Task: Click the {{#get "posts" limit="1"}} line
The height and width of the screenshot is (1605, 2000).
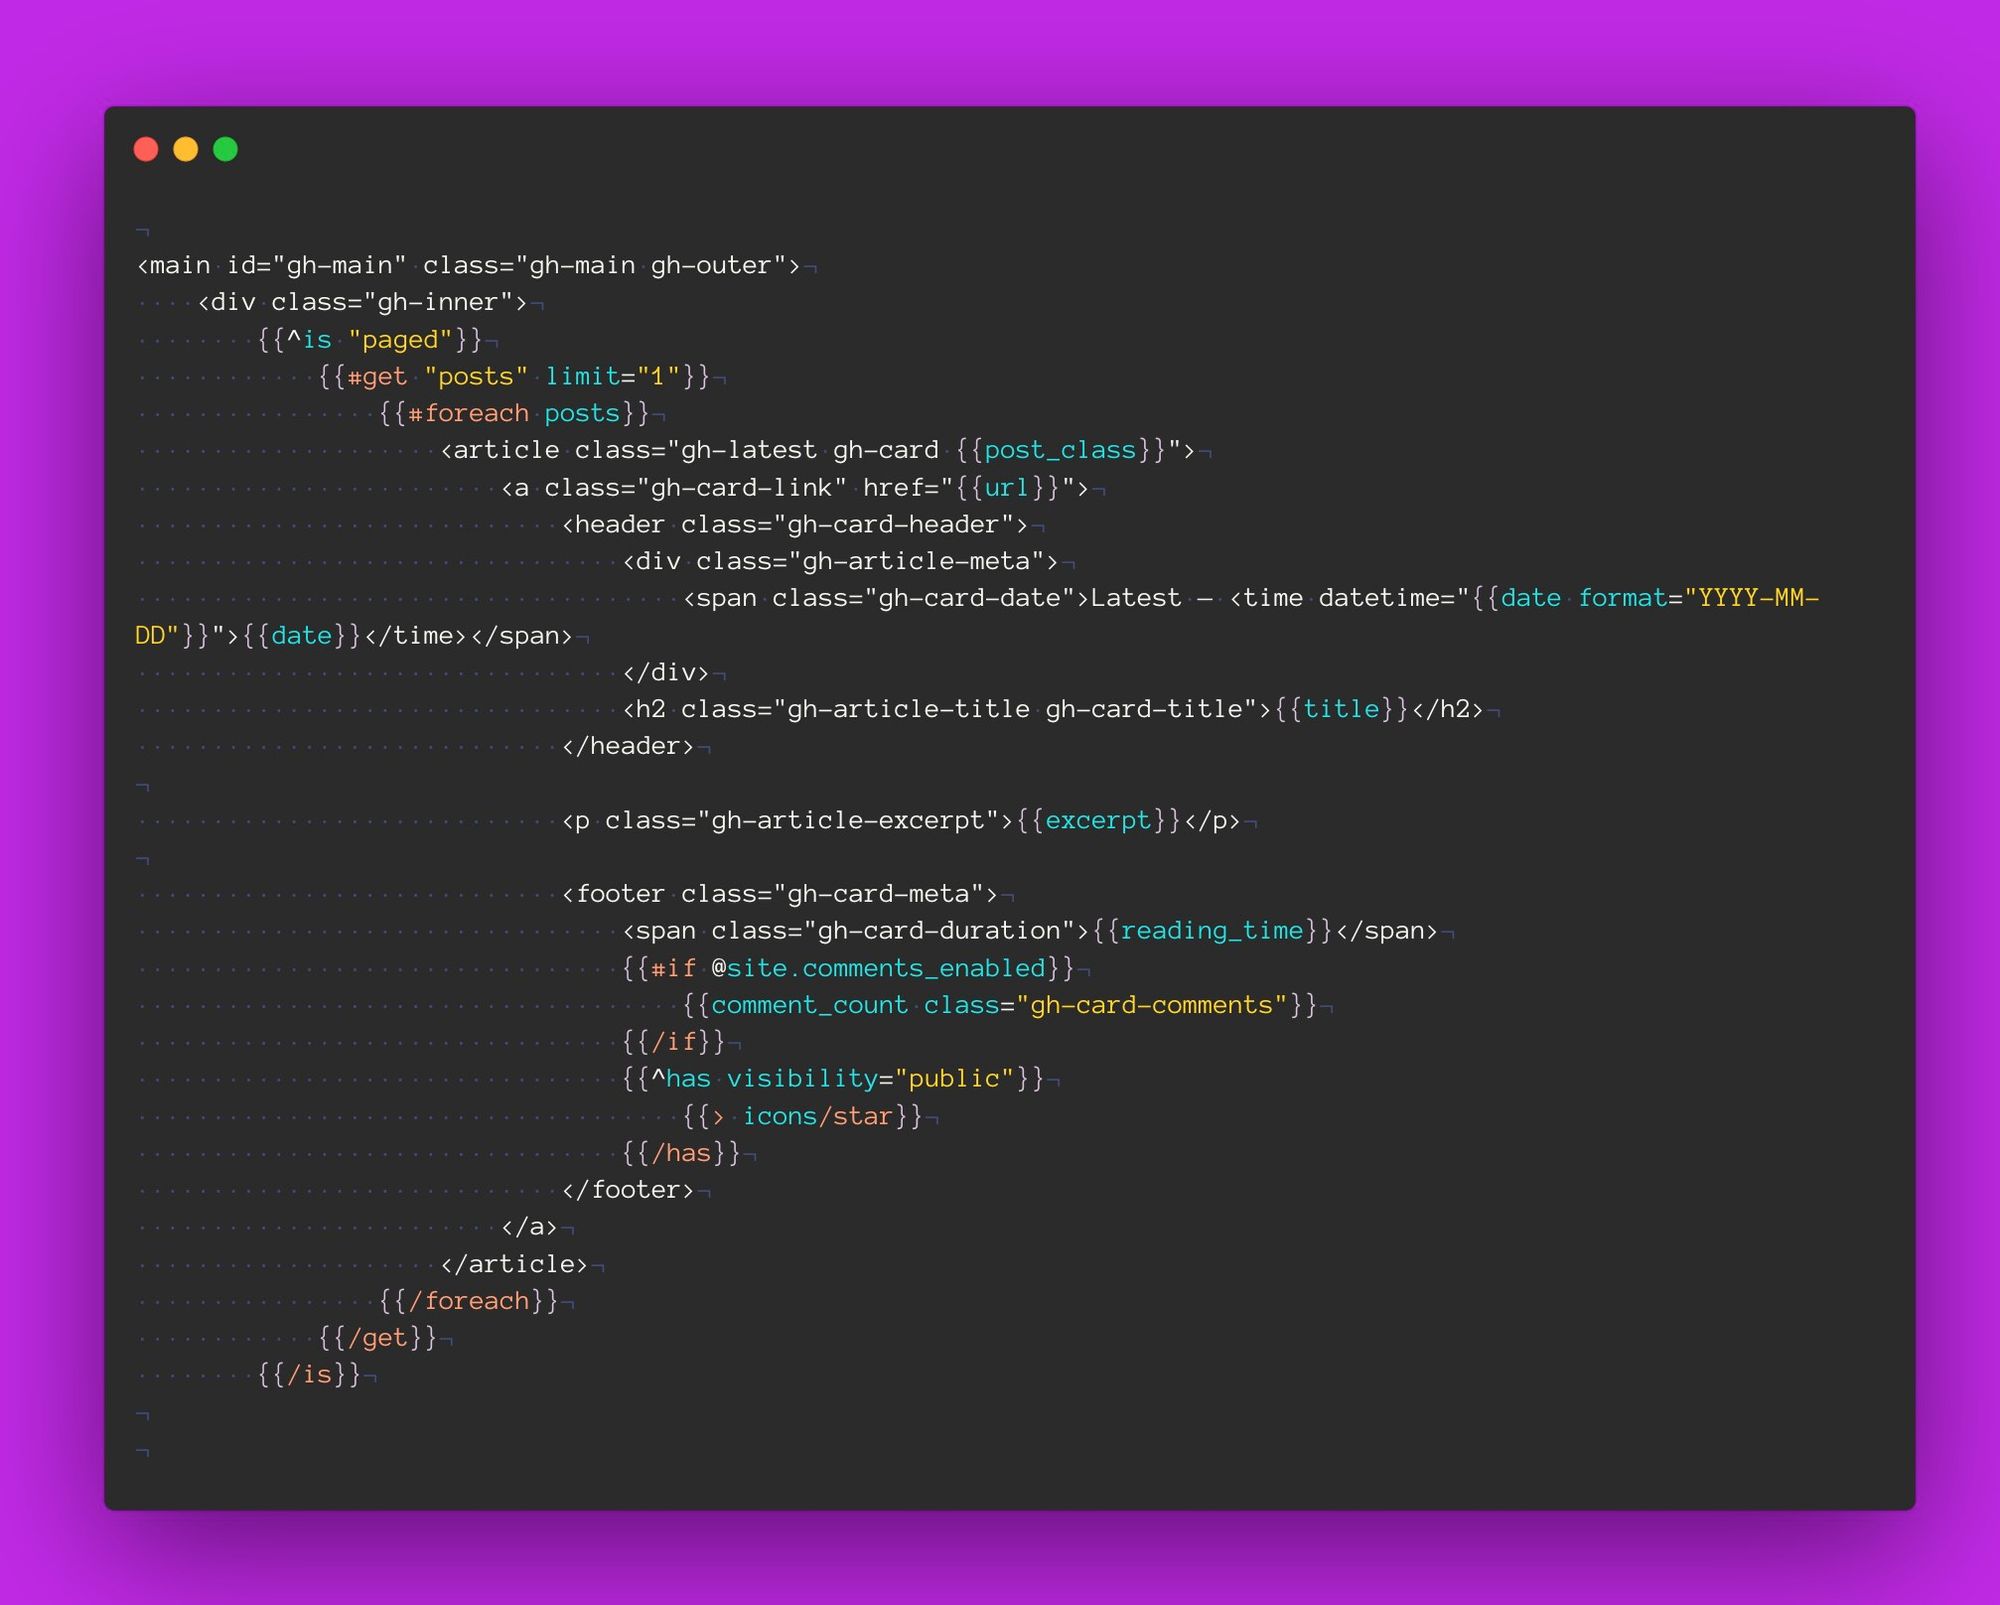Action: pos(514,377)
